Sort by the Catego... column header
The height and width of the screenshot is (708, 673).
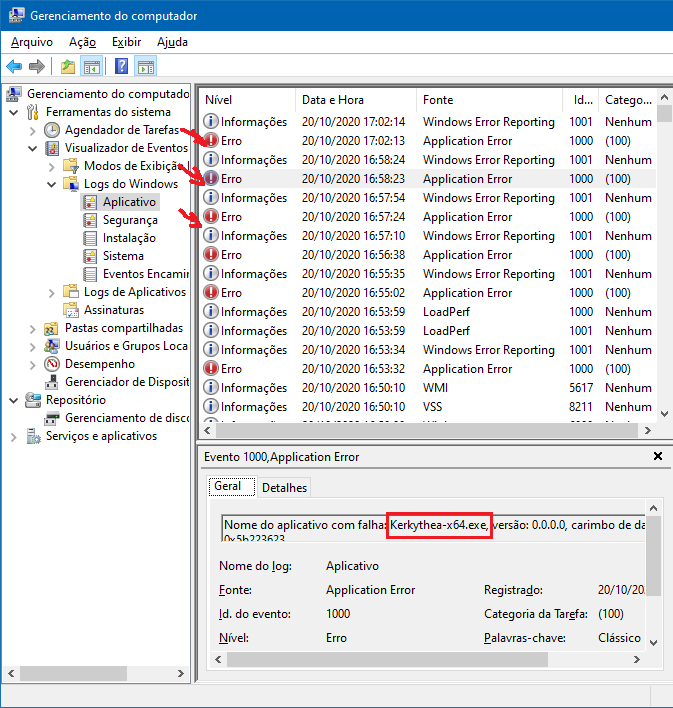tap(627, 100)
